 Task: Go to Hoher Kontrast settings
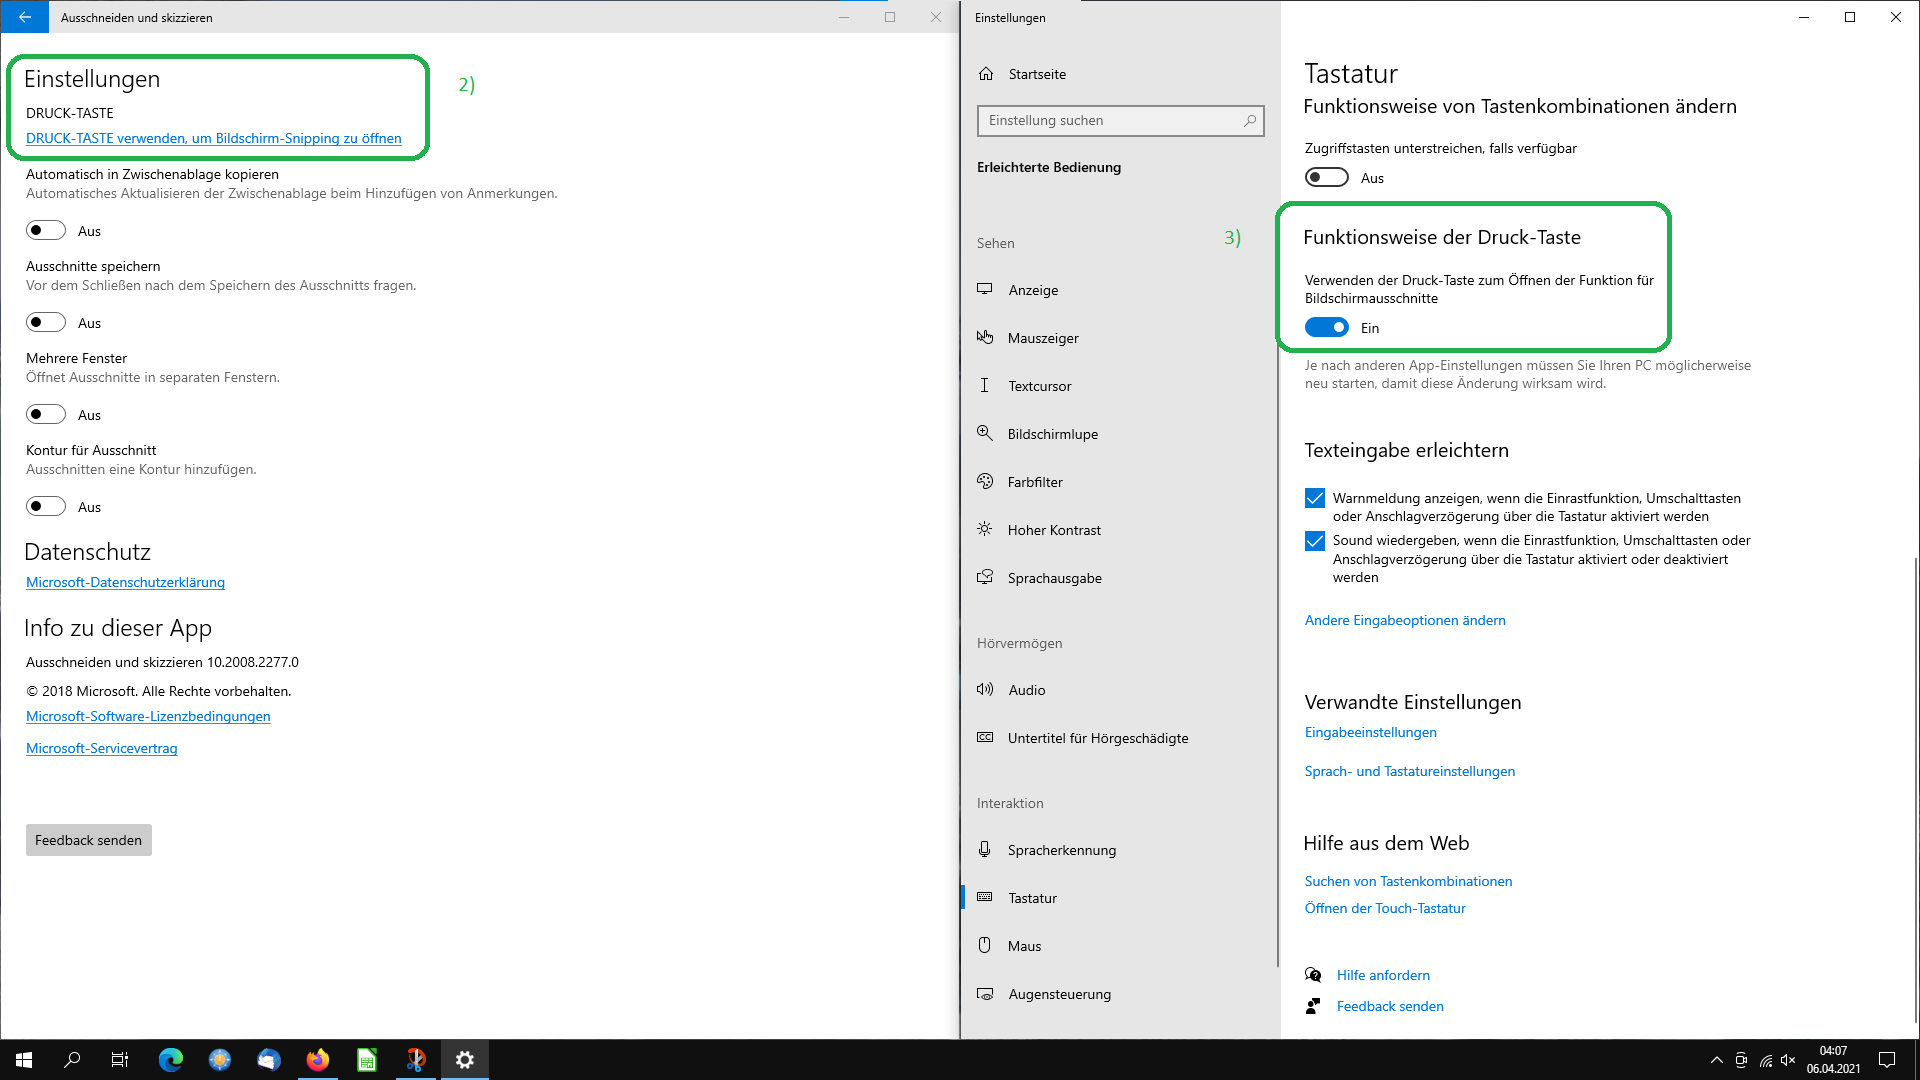tap(1053, 530)
